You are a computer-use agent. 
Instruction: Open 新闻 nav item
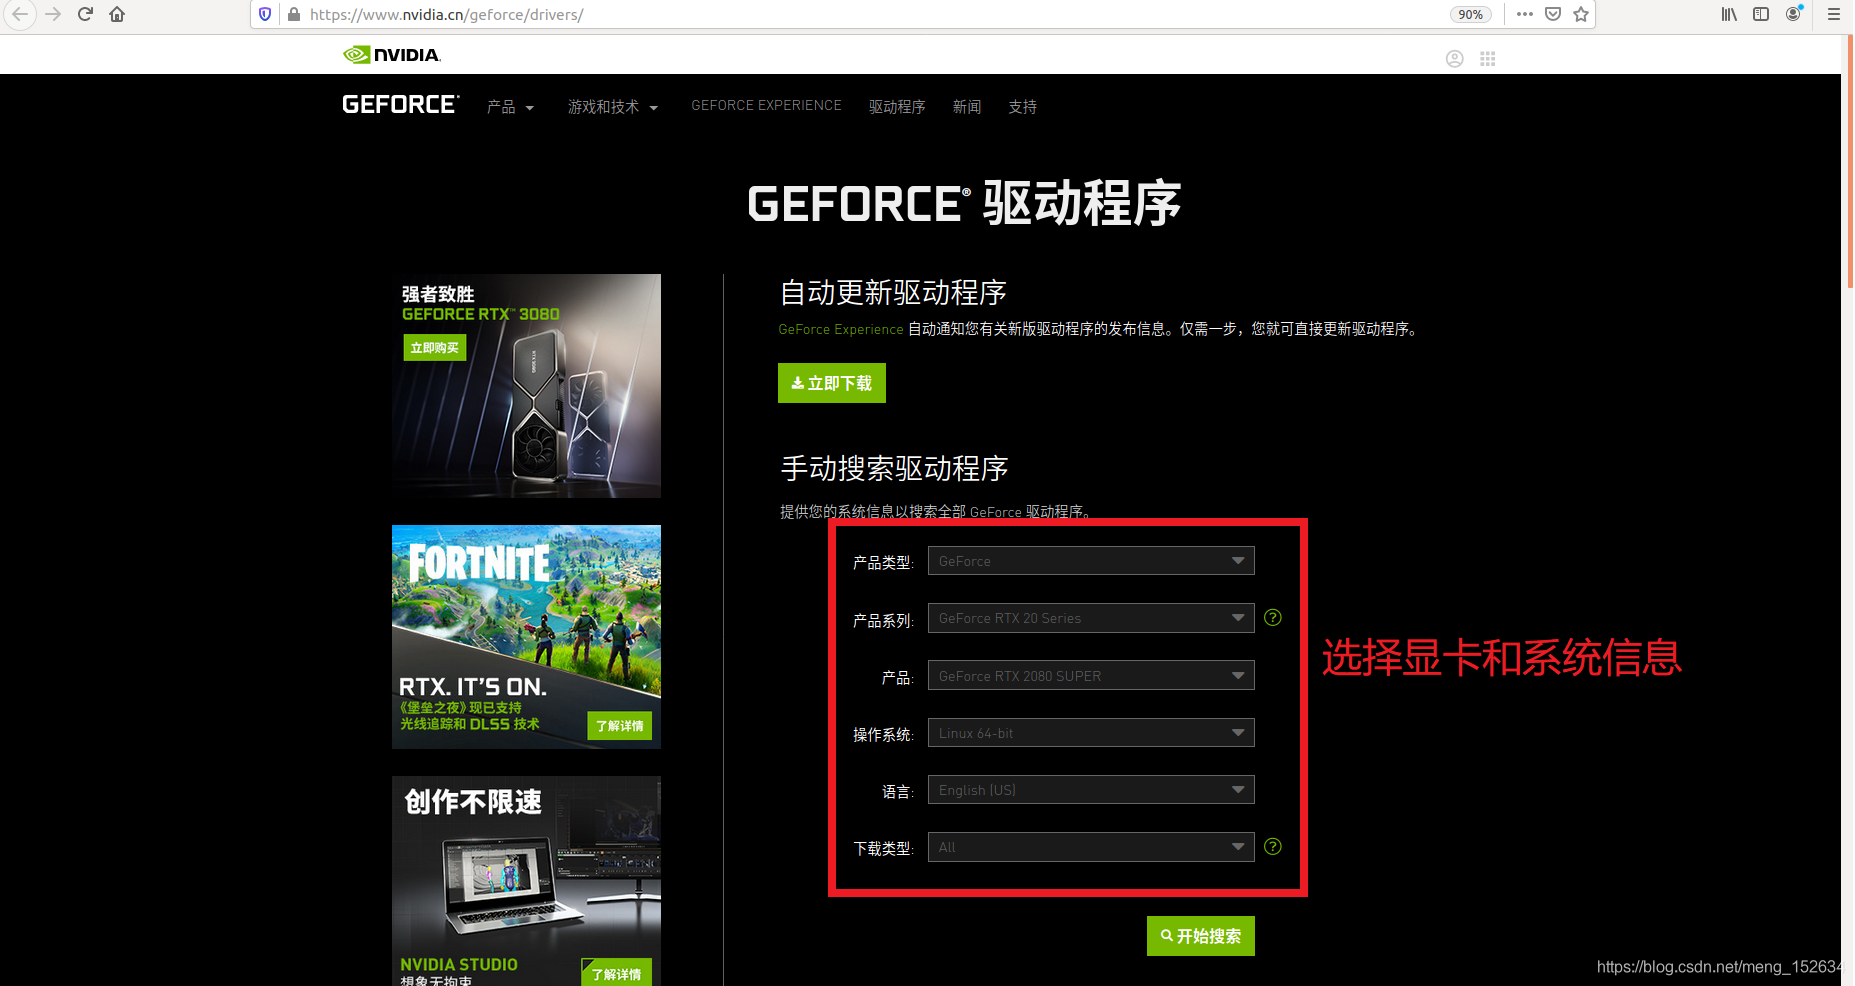coord(967,107)
